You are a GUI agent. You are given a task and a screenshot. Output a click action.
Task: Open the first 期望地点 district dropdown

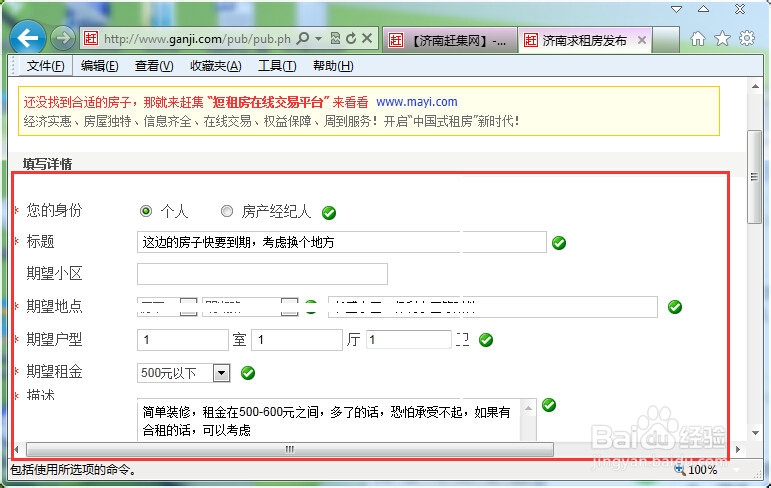[167, 307]
